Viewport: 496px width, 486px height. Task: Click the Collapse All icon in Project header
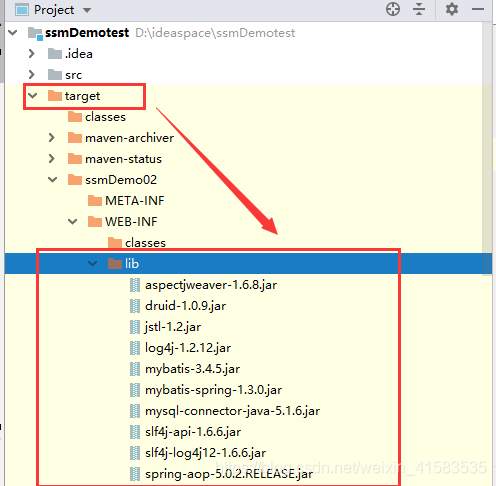[x=419, y=9]
